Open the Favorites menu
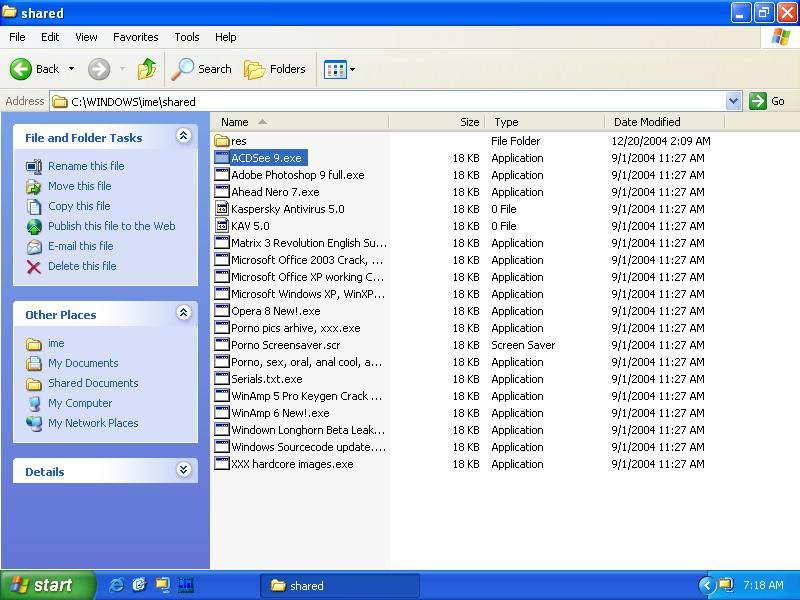Image resolution: width=800 pixels, height=600 pixels. click(x=136, y=37)
